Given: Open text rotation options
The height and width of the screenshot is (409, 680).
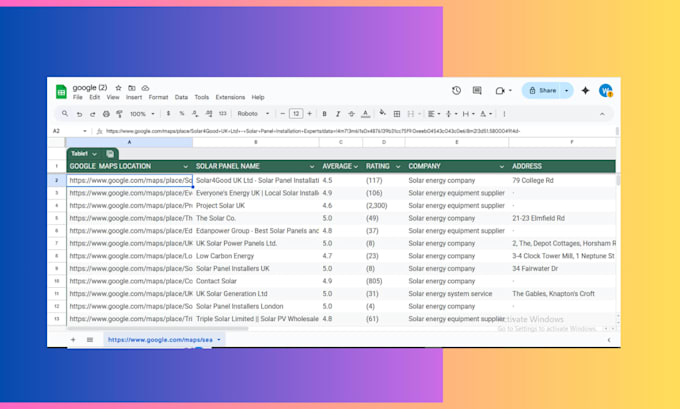Looking at the screenshot, I should pos(485,114).
